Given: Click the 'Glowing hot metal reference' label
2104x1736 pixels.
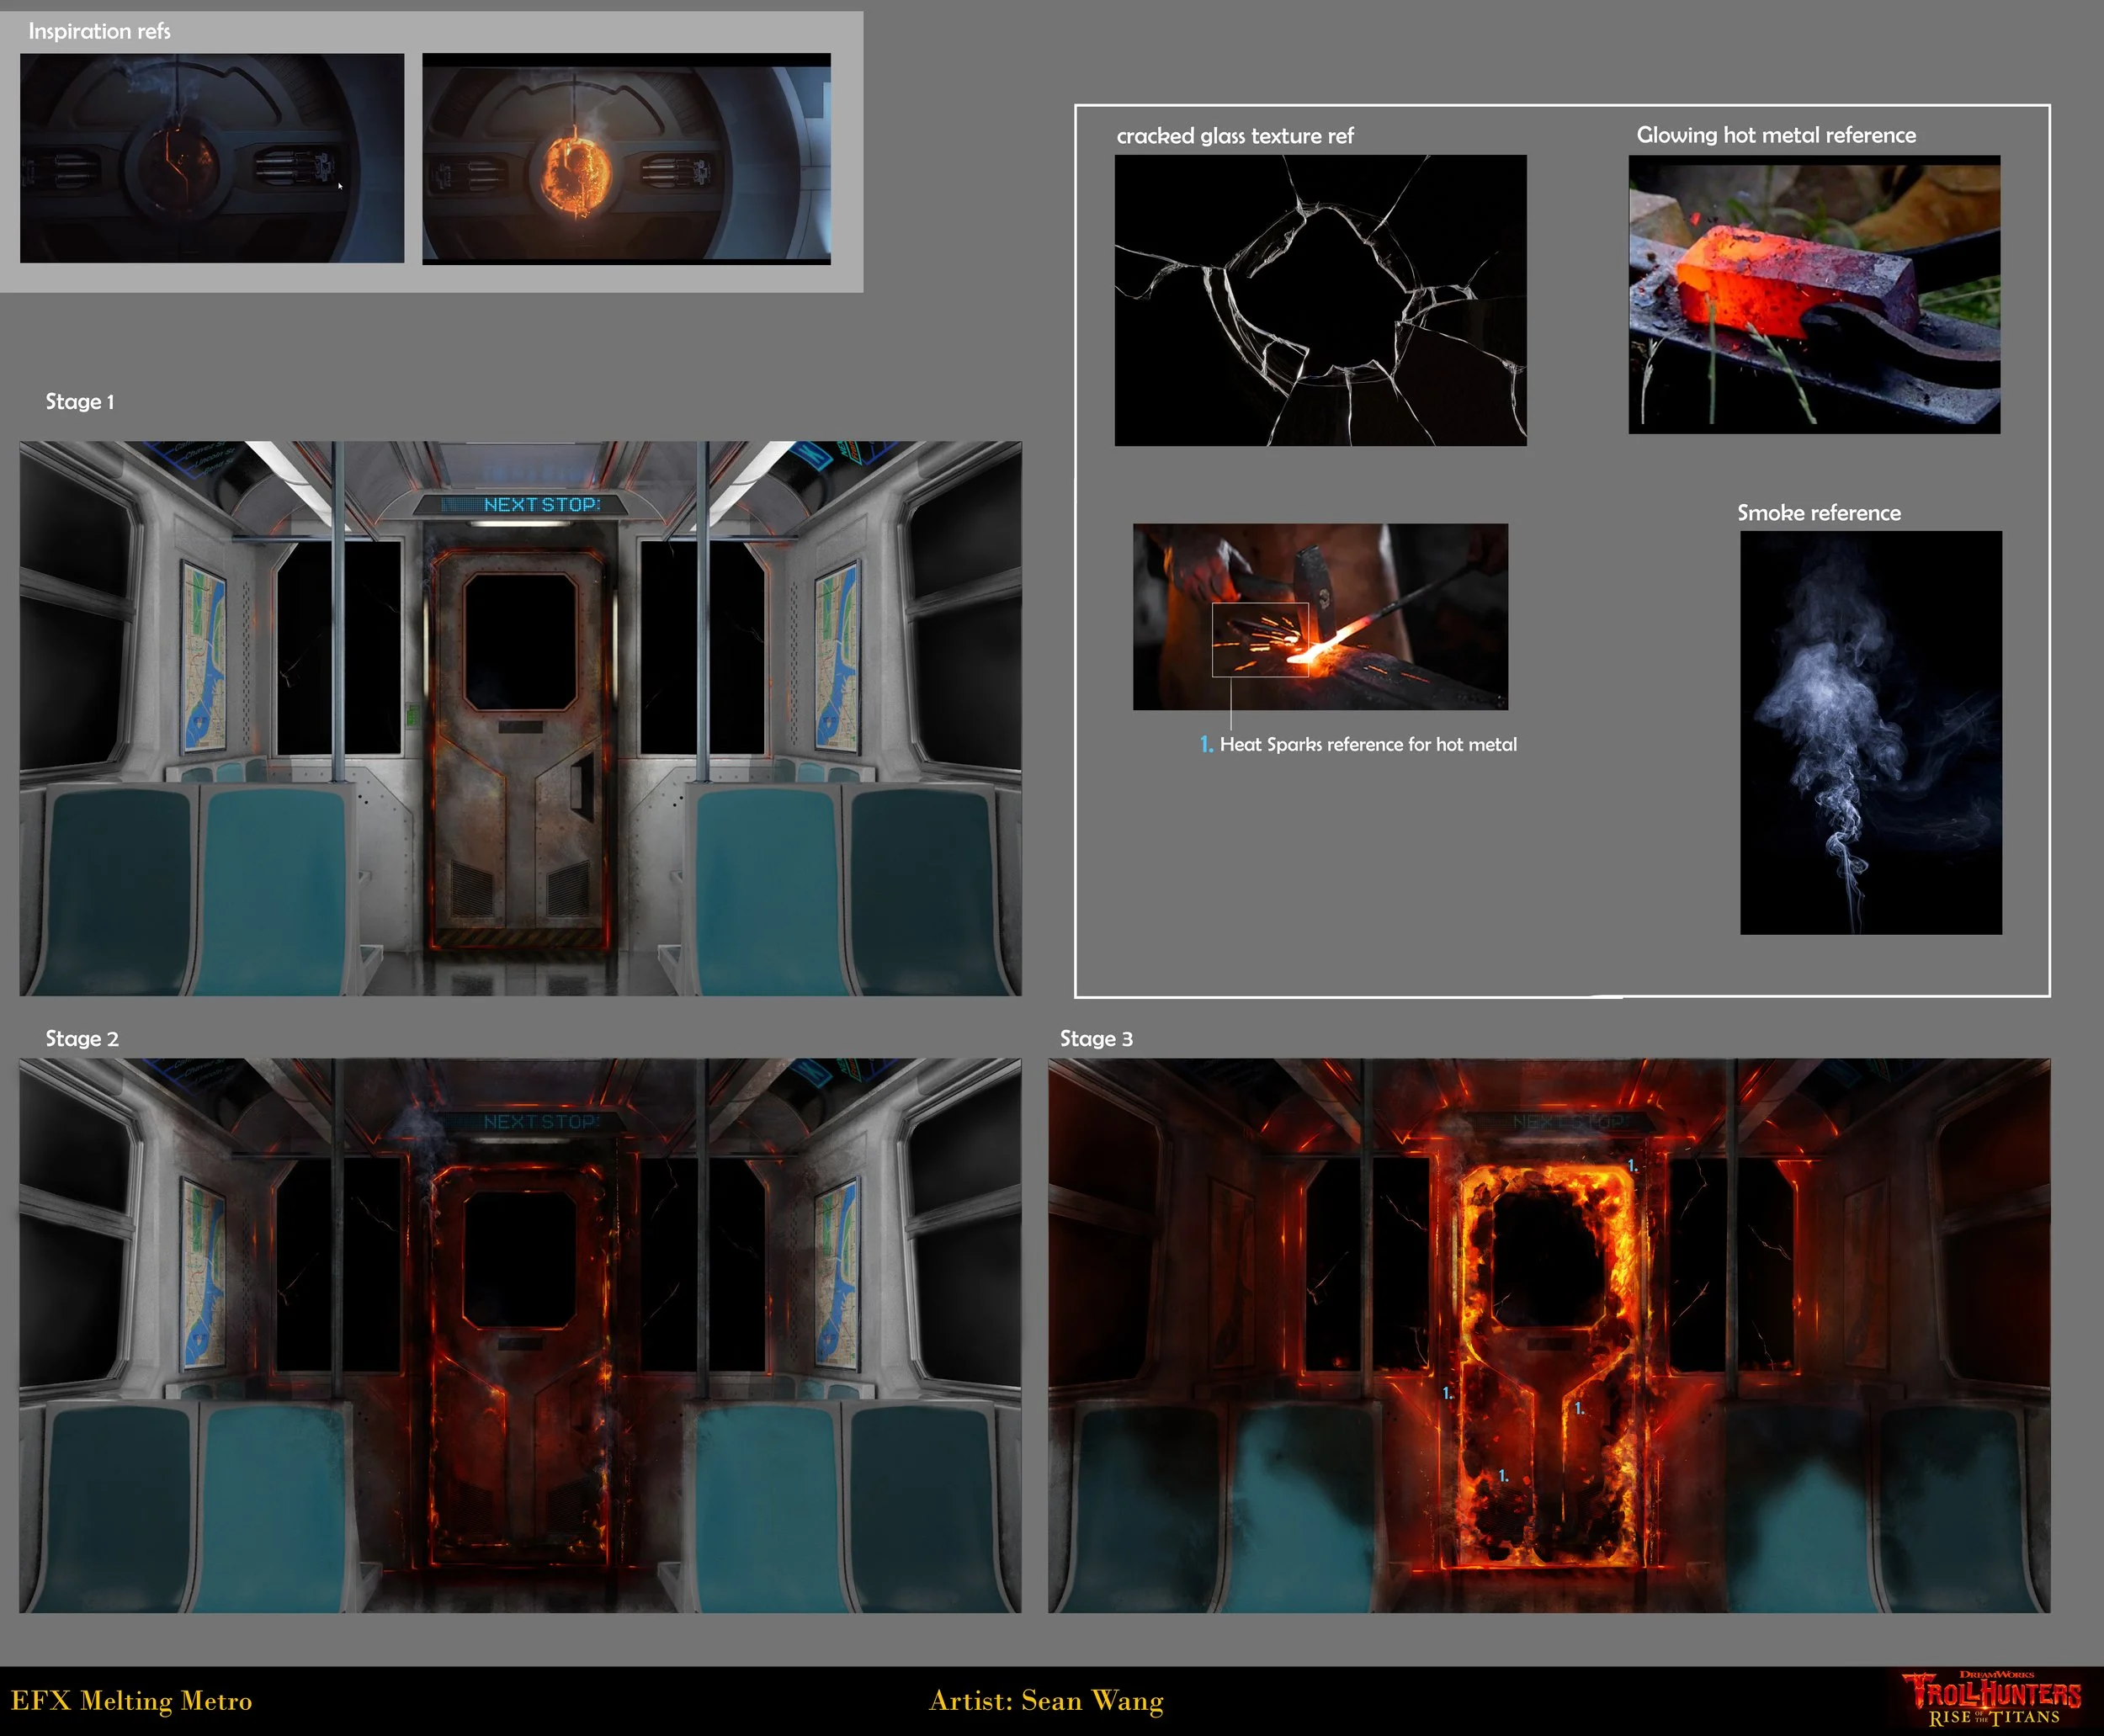Looking at the screenshot, I should tap(1776, 135).
